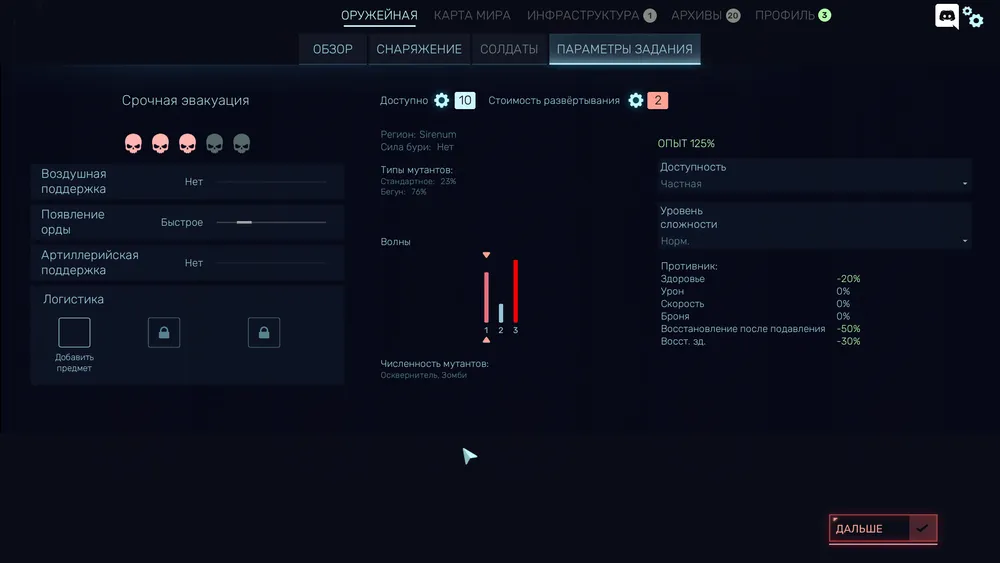Click the first locked logistics slot

pyautogui.click(x=164, y=332)
